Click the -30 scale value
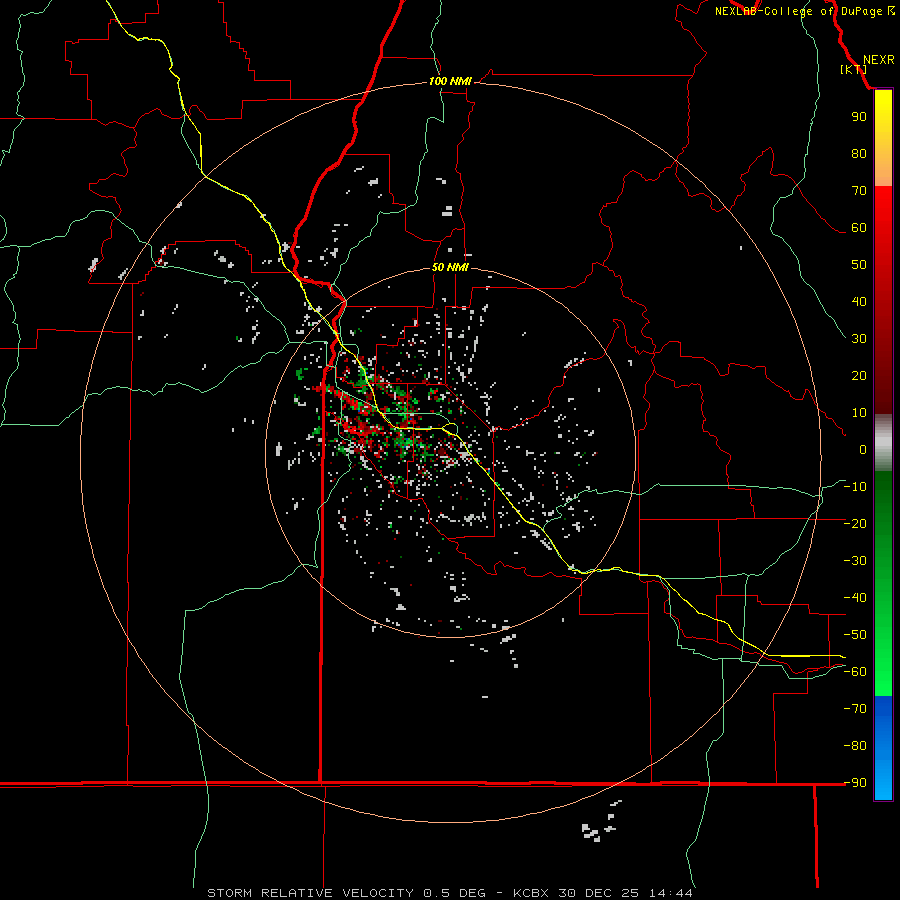 (x=855, y=561)
